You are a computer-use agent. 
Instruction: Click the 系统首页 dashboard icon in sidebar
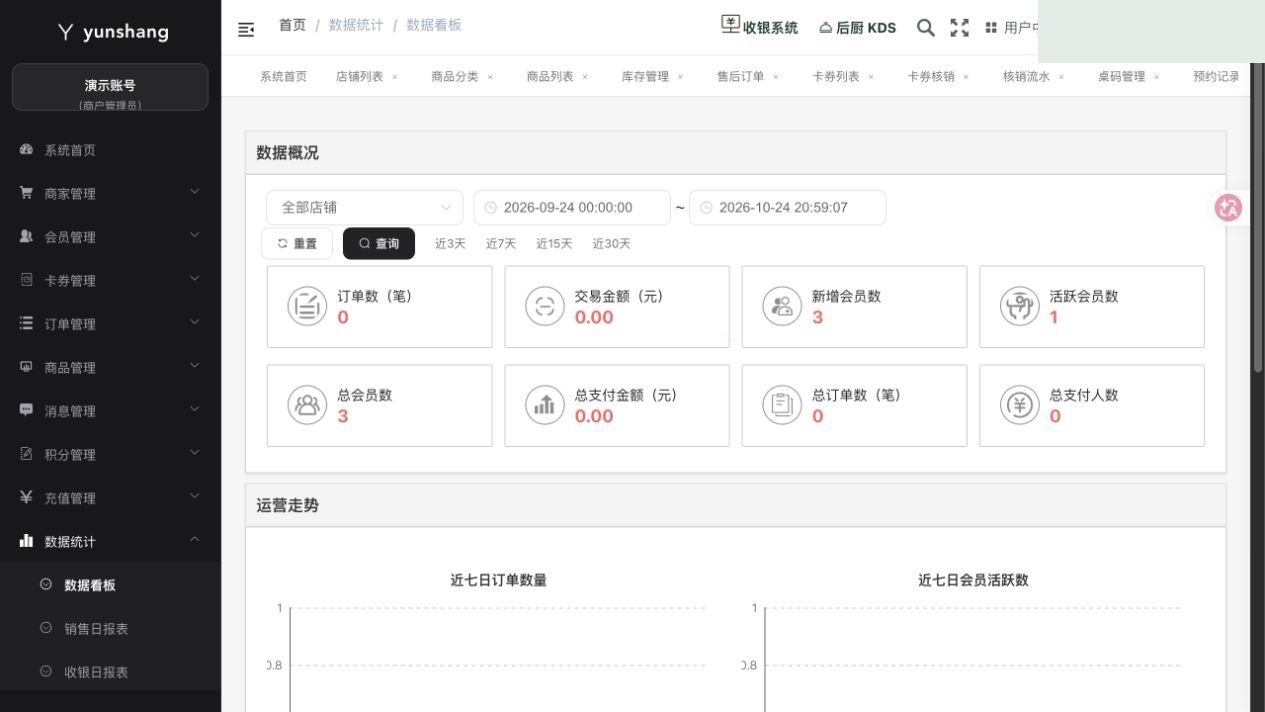[27, 150]
